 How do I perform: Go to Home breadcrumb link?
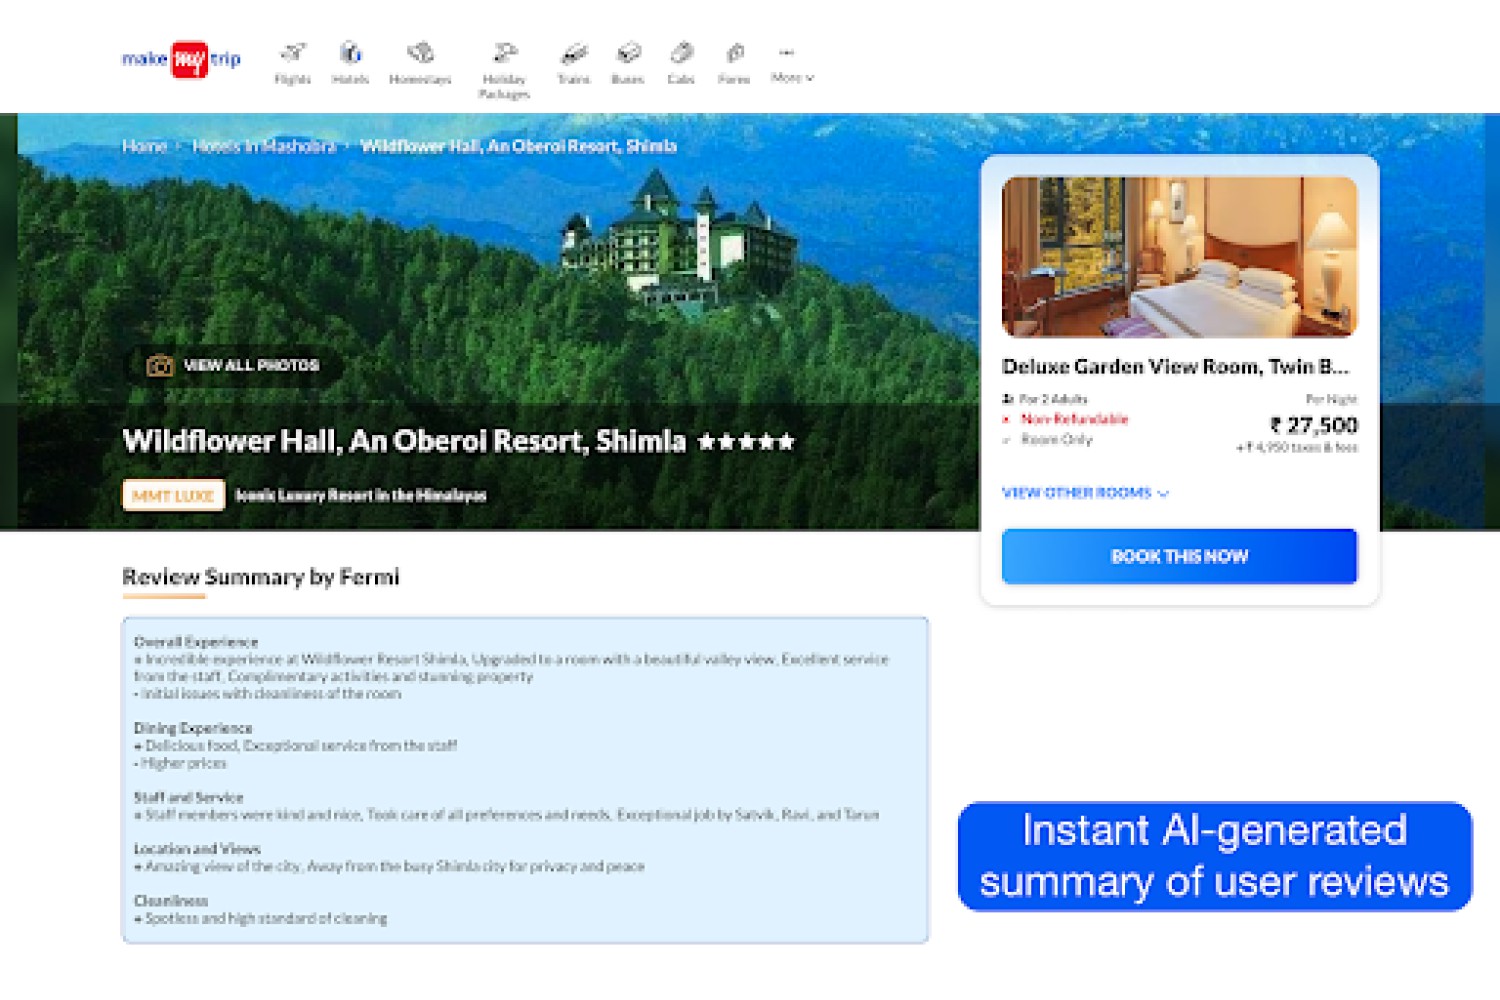pyautogui.click(x=145, y=146)
